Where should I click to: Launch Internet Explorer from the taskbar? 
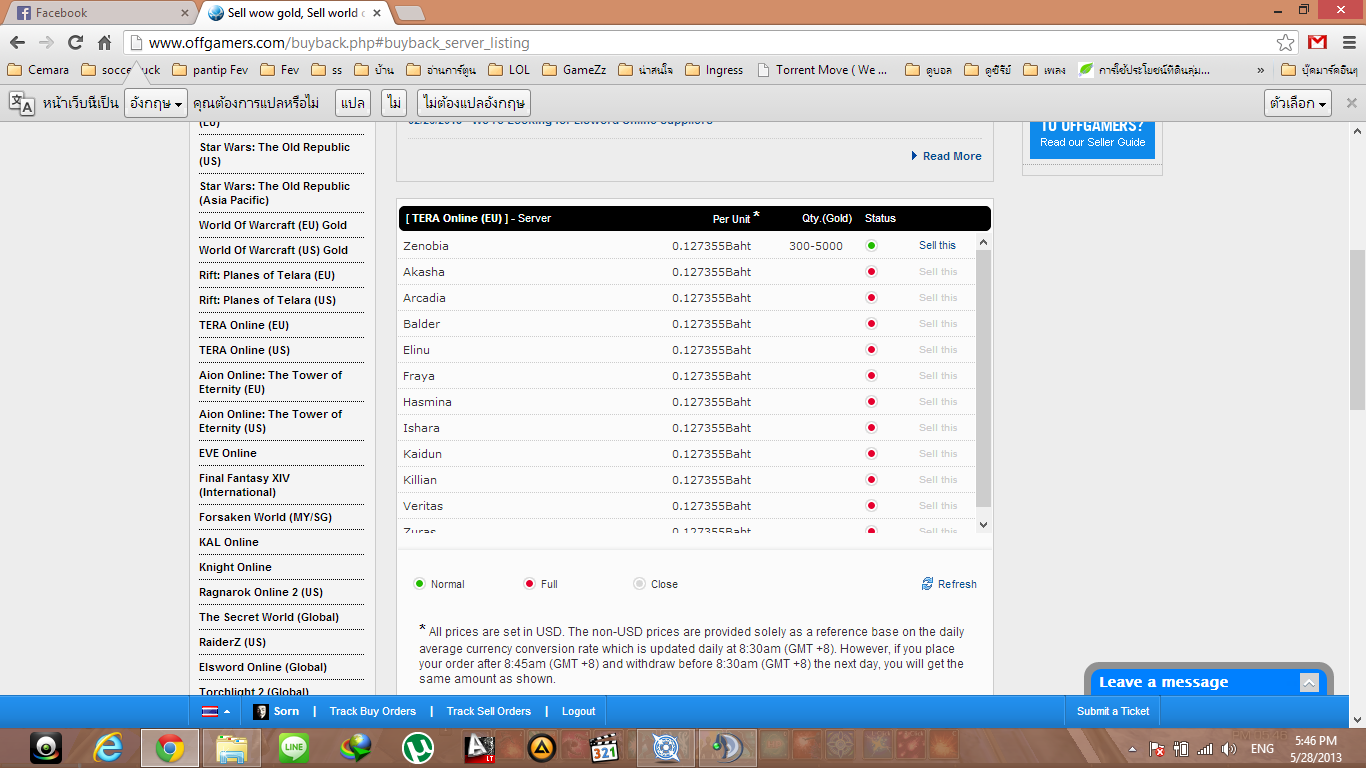click(108, 747)
